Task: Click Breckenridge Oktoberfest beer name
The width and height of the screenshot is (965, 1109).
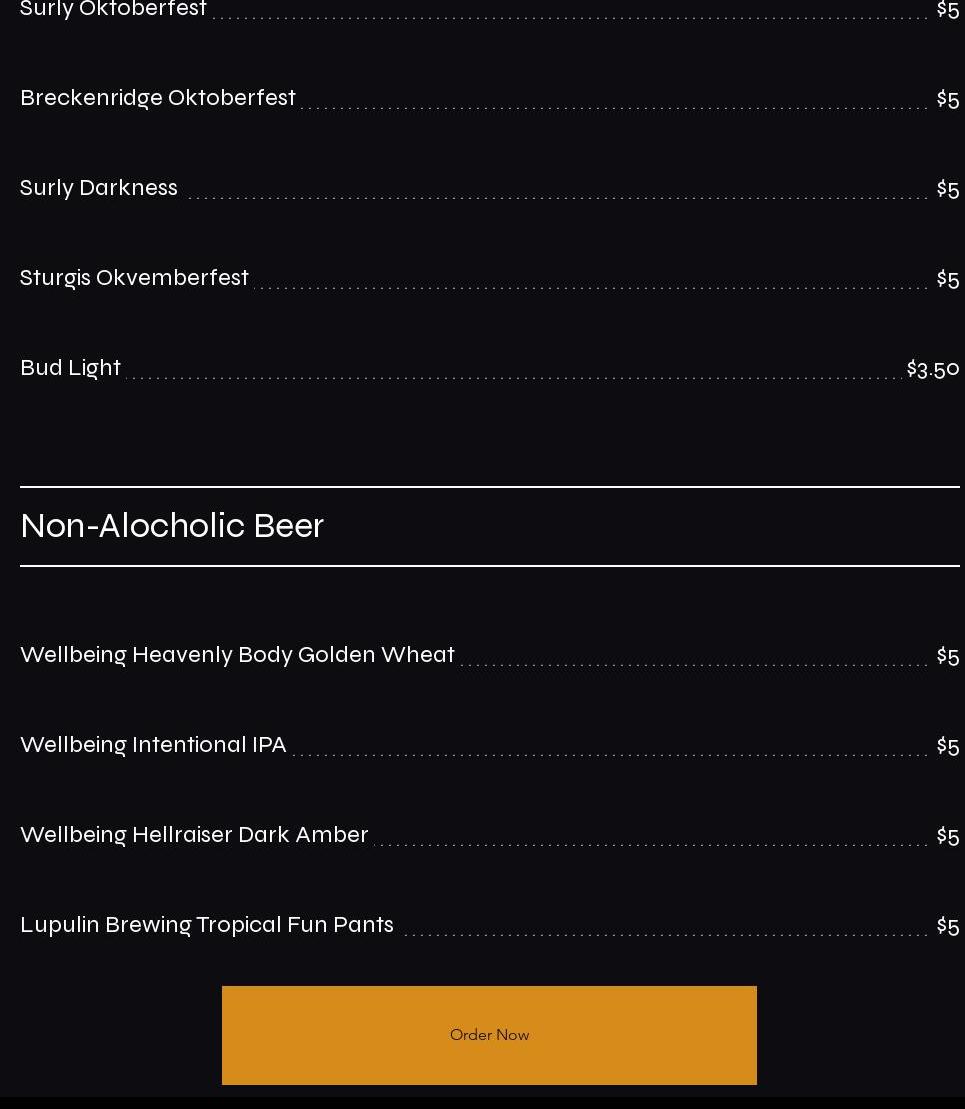Action: (158, 98)
